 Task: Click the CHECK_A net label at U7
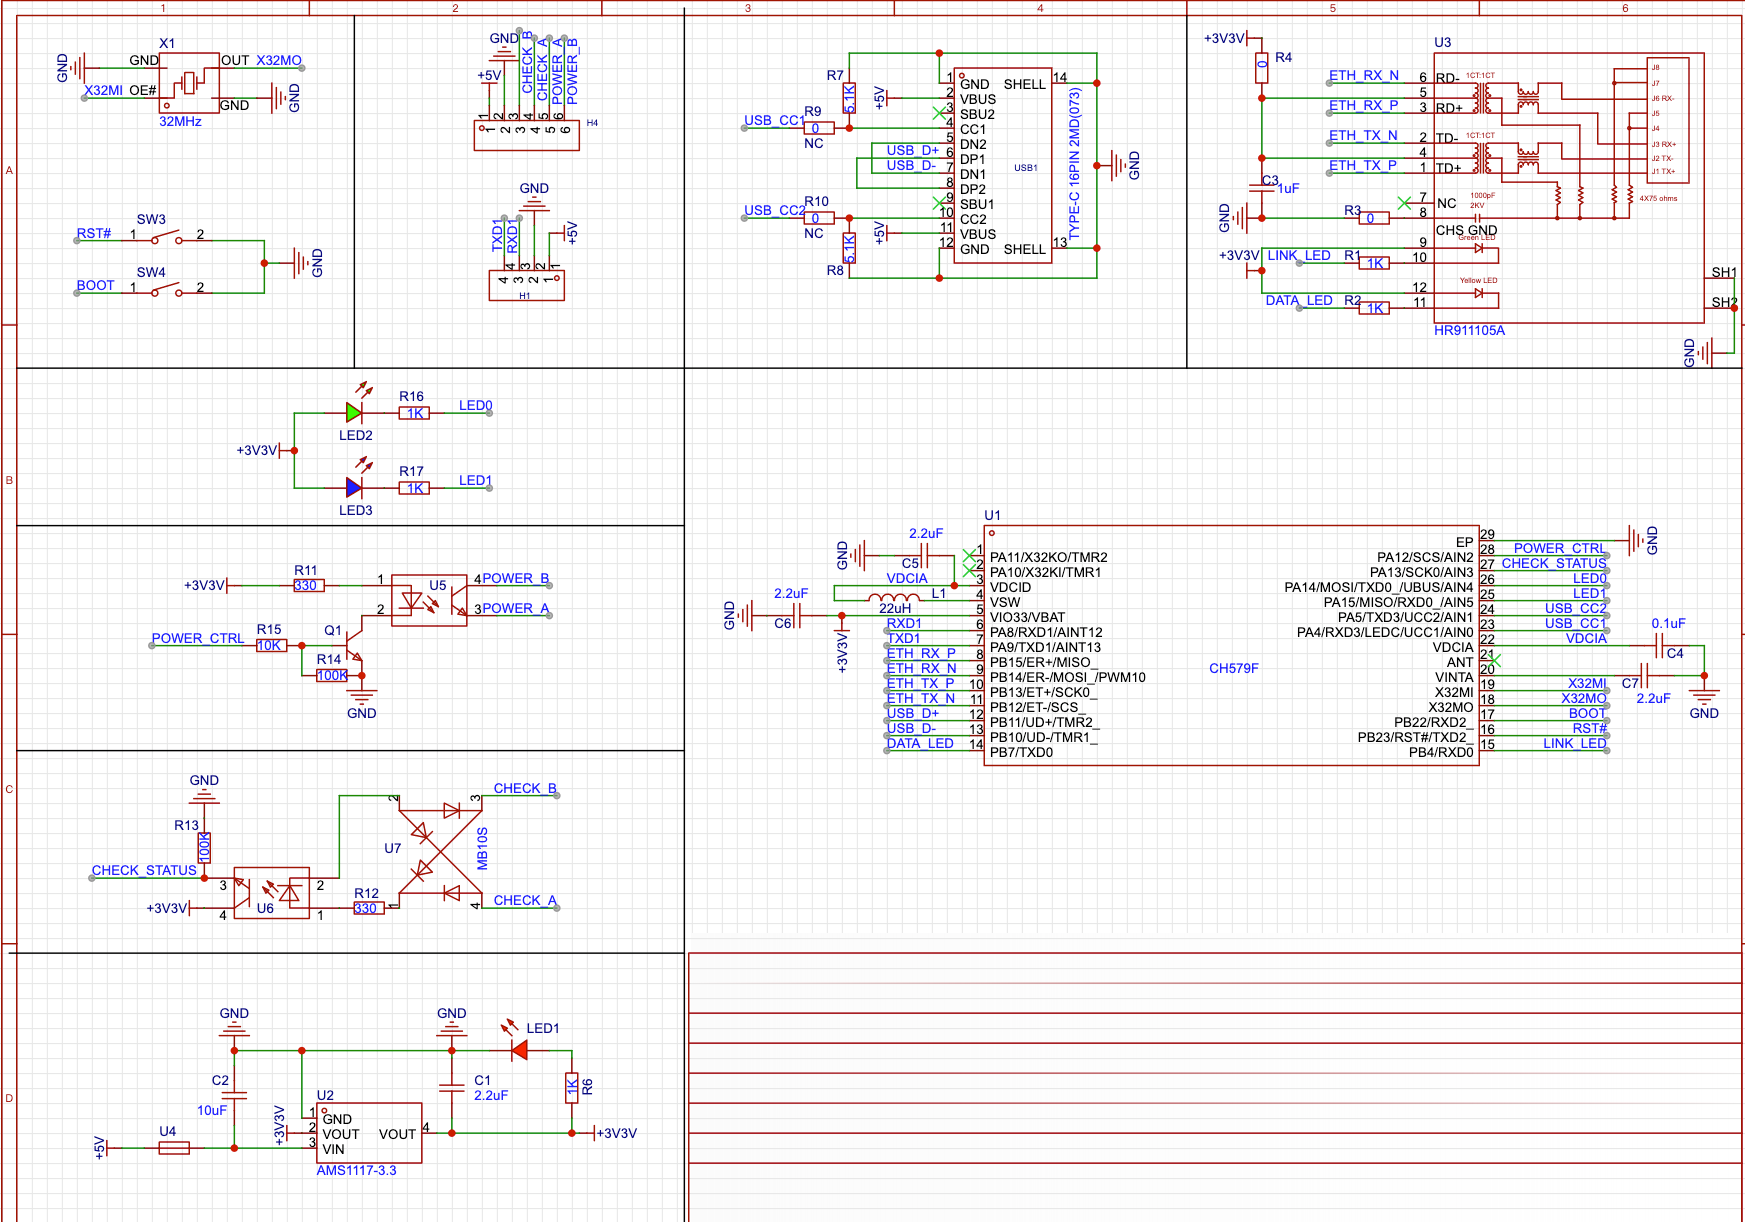[525, 900]
